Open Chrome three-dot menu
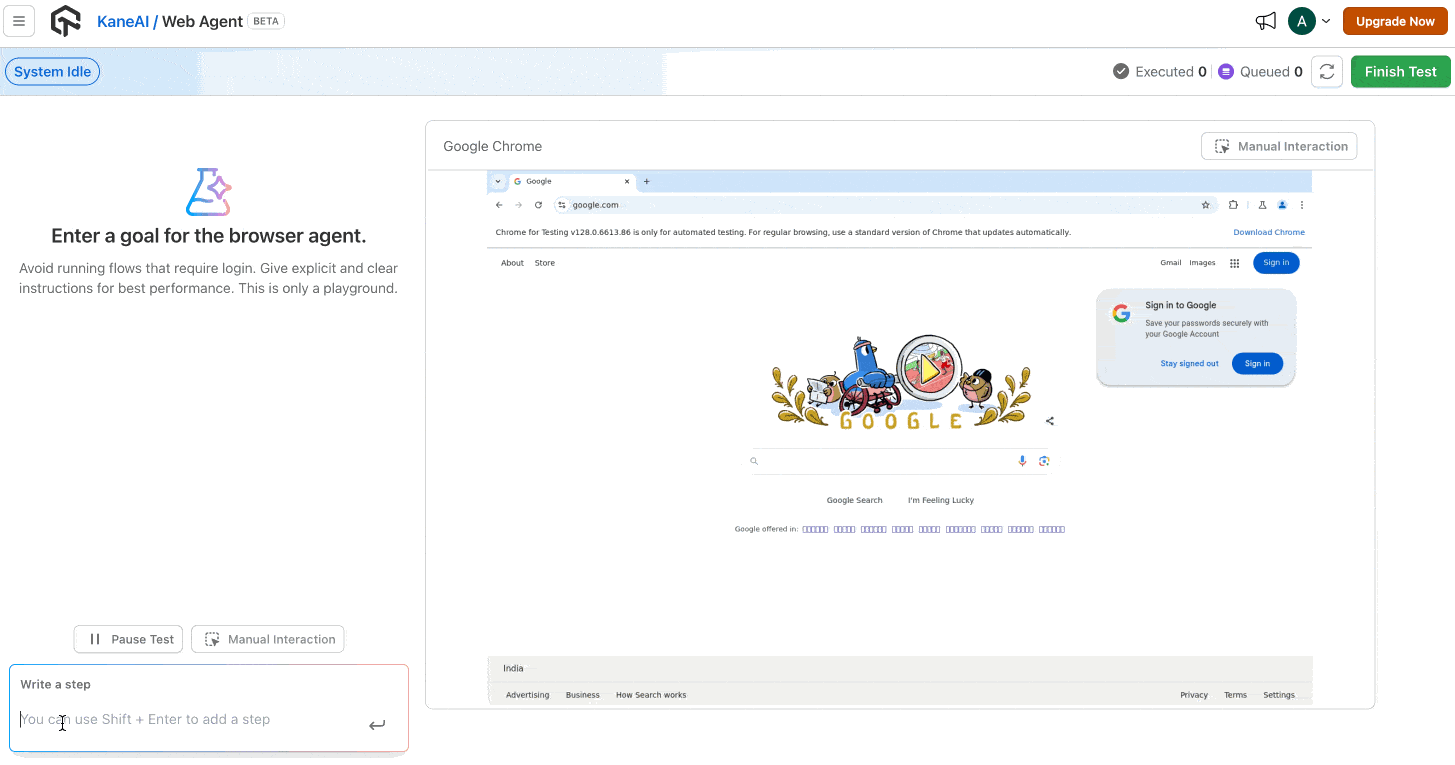1455x765 pixels. click(x=1301, y=205)
